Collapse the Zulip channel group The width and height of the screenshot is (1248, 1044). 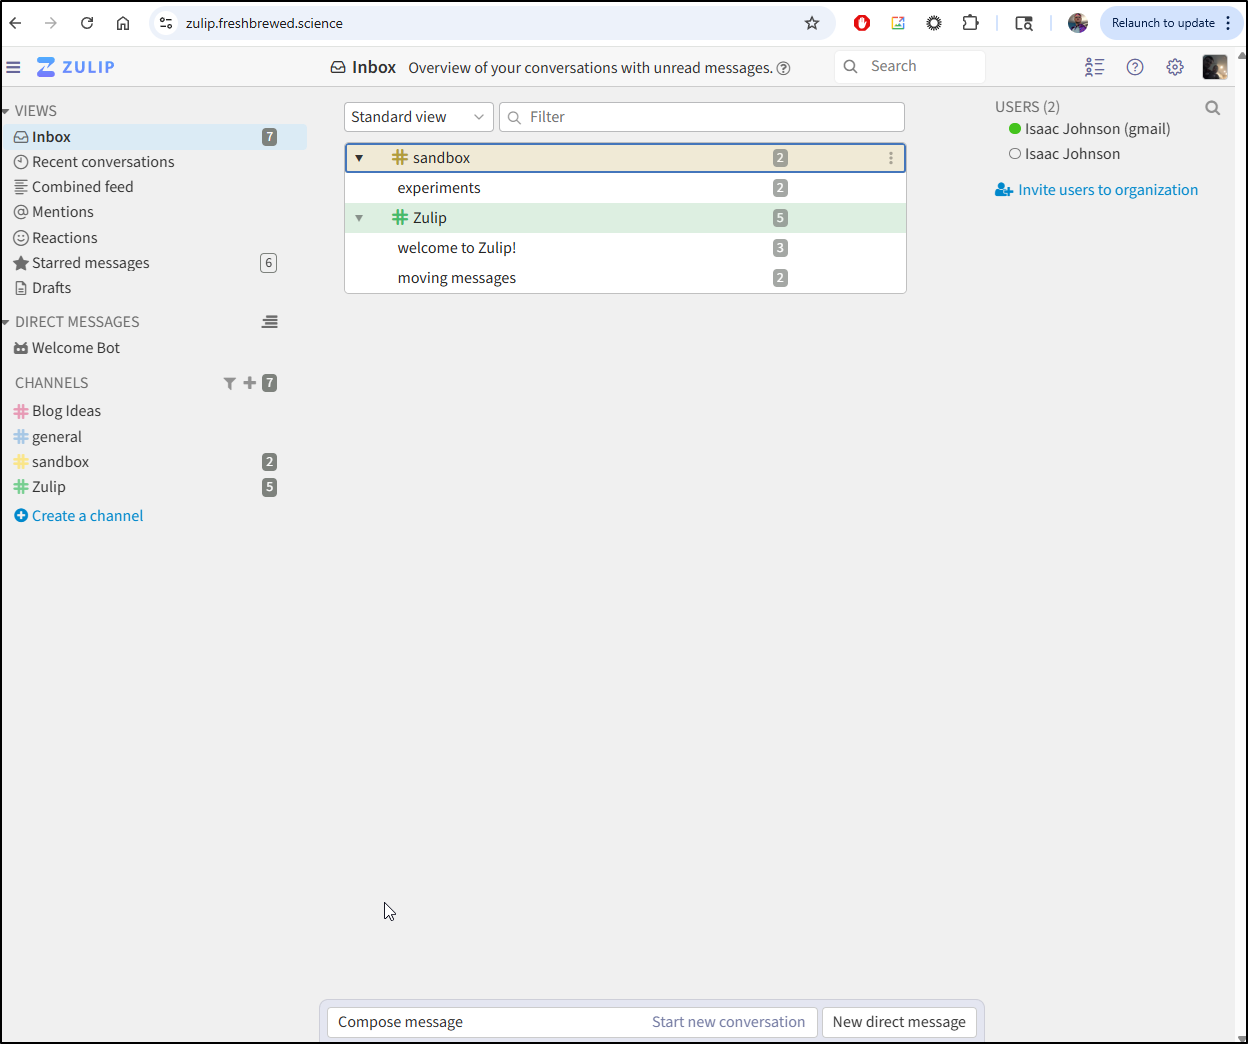[359, 218]
